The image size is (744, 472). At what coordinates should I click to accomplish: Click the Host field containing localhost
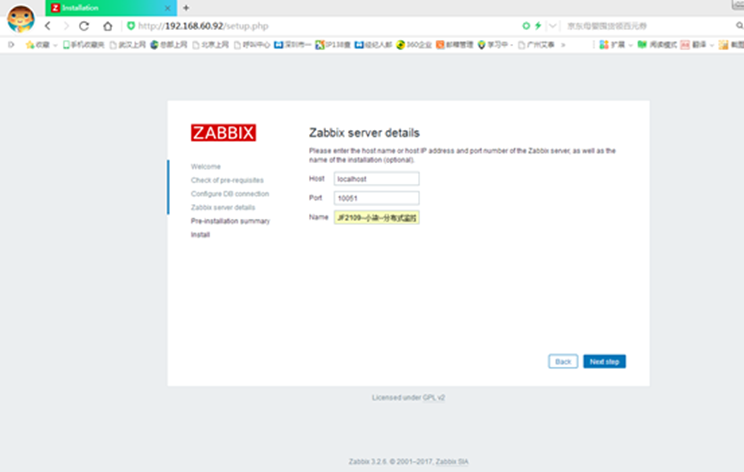[376, 179]
